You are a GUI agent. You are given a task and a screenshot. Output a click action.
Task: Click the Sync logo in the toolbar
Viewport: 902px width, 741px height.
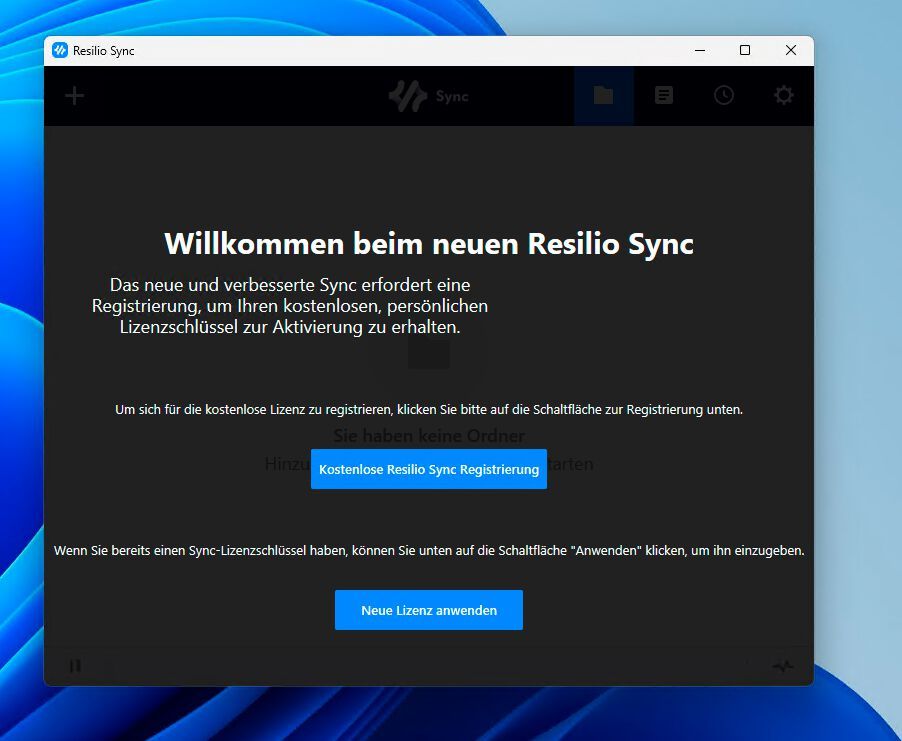(x=428, y=95)
